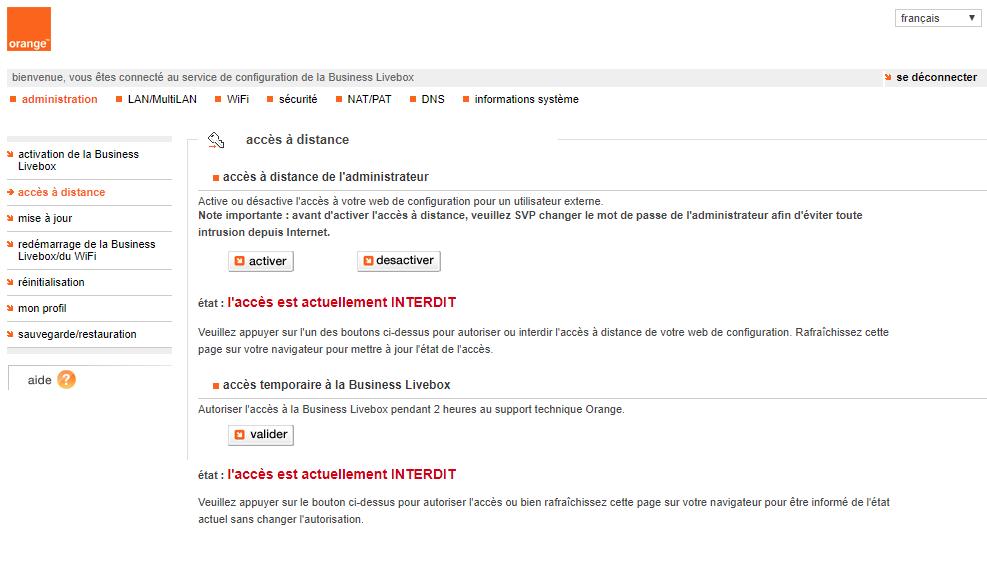
Task: Click the remote access header icon
Action: 216,140
